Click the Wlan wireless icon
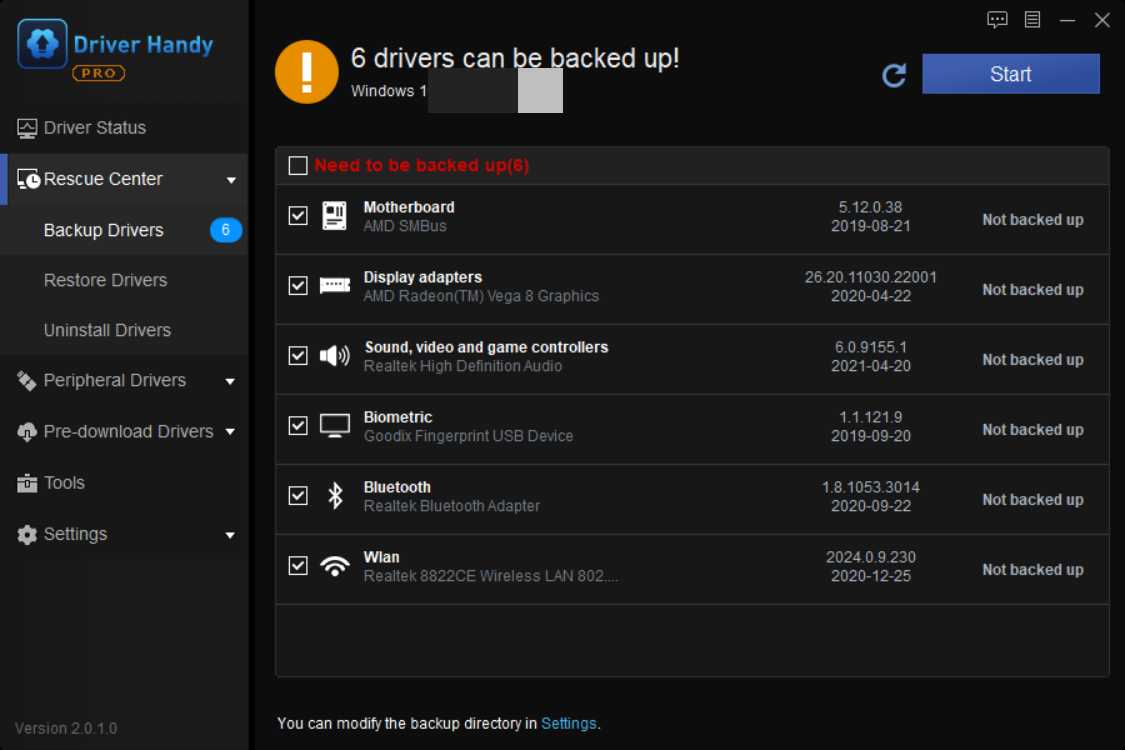 click(x=334, y=565)
